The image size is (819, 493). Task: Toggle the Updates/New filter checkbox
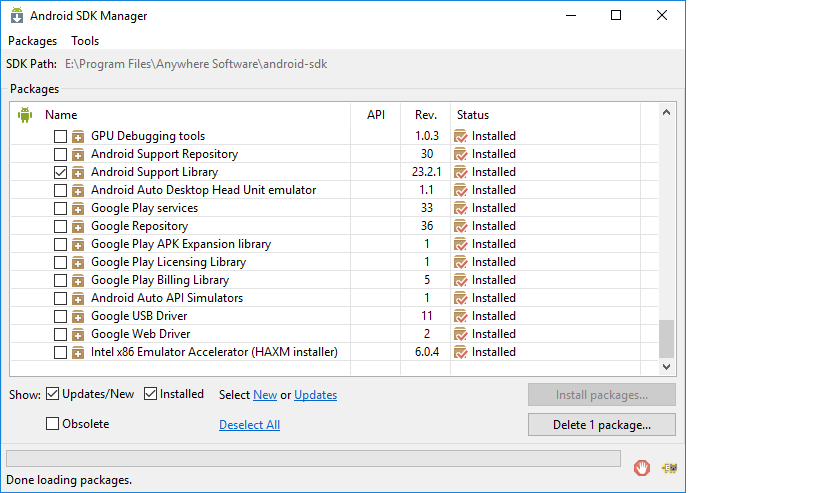coord(53,394)
